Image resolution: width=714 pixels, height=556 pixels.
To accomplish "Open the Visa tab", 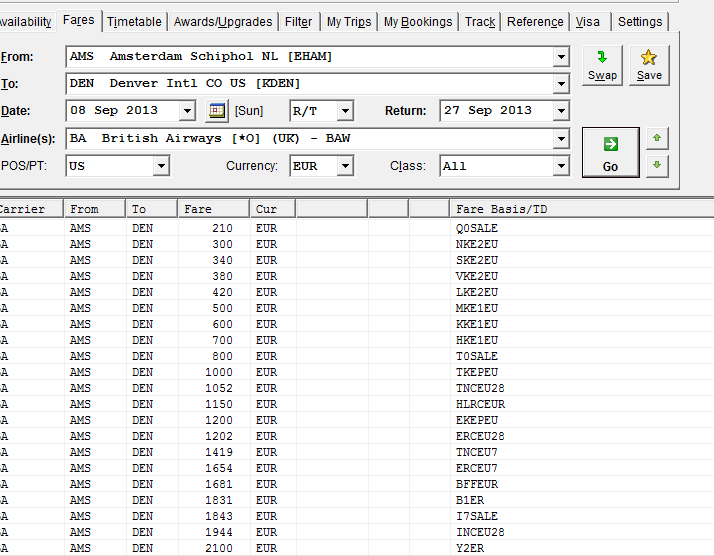I will (587, 22).
